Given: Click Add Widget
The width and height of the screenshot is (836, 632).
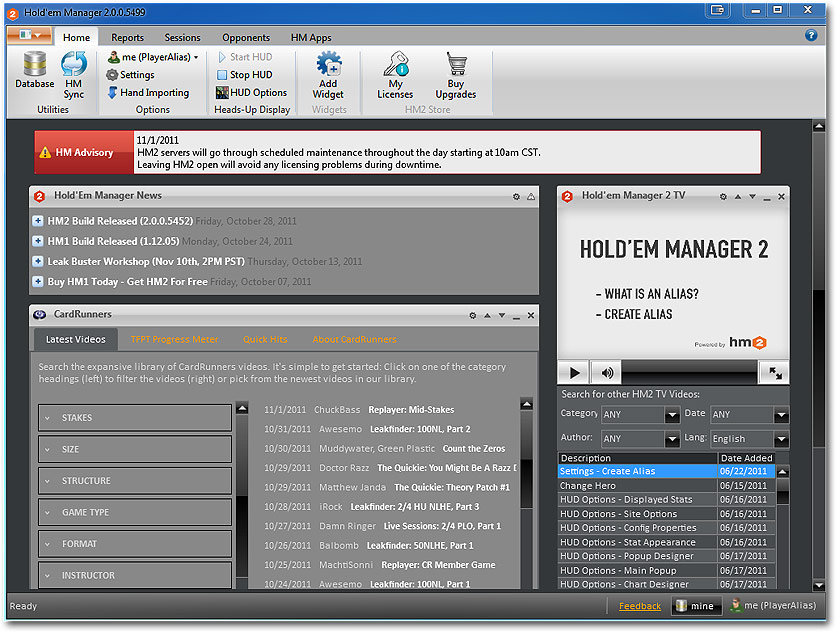Looking at the screenshot, I should click(x=328, y=75).
